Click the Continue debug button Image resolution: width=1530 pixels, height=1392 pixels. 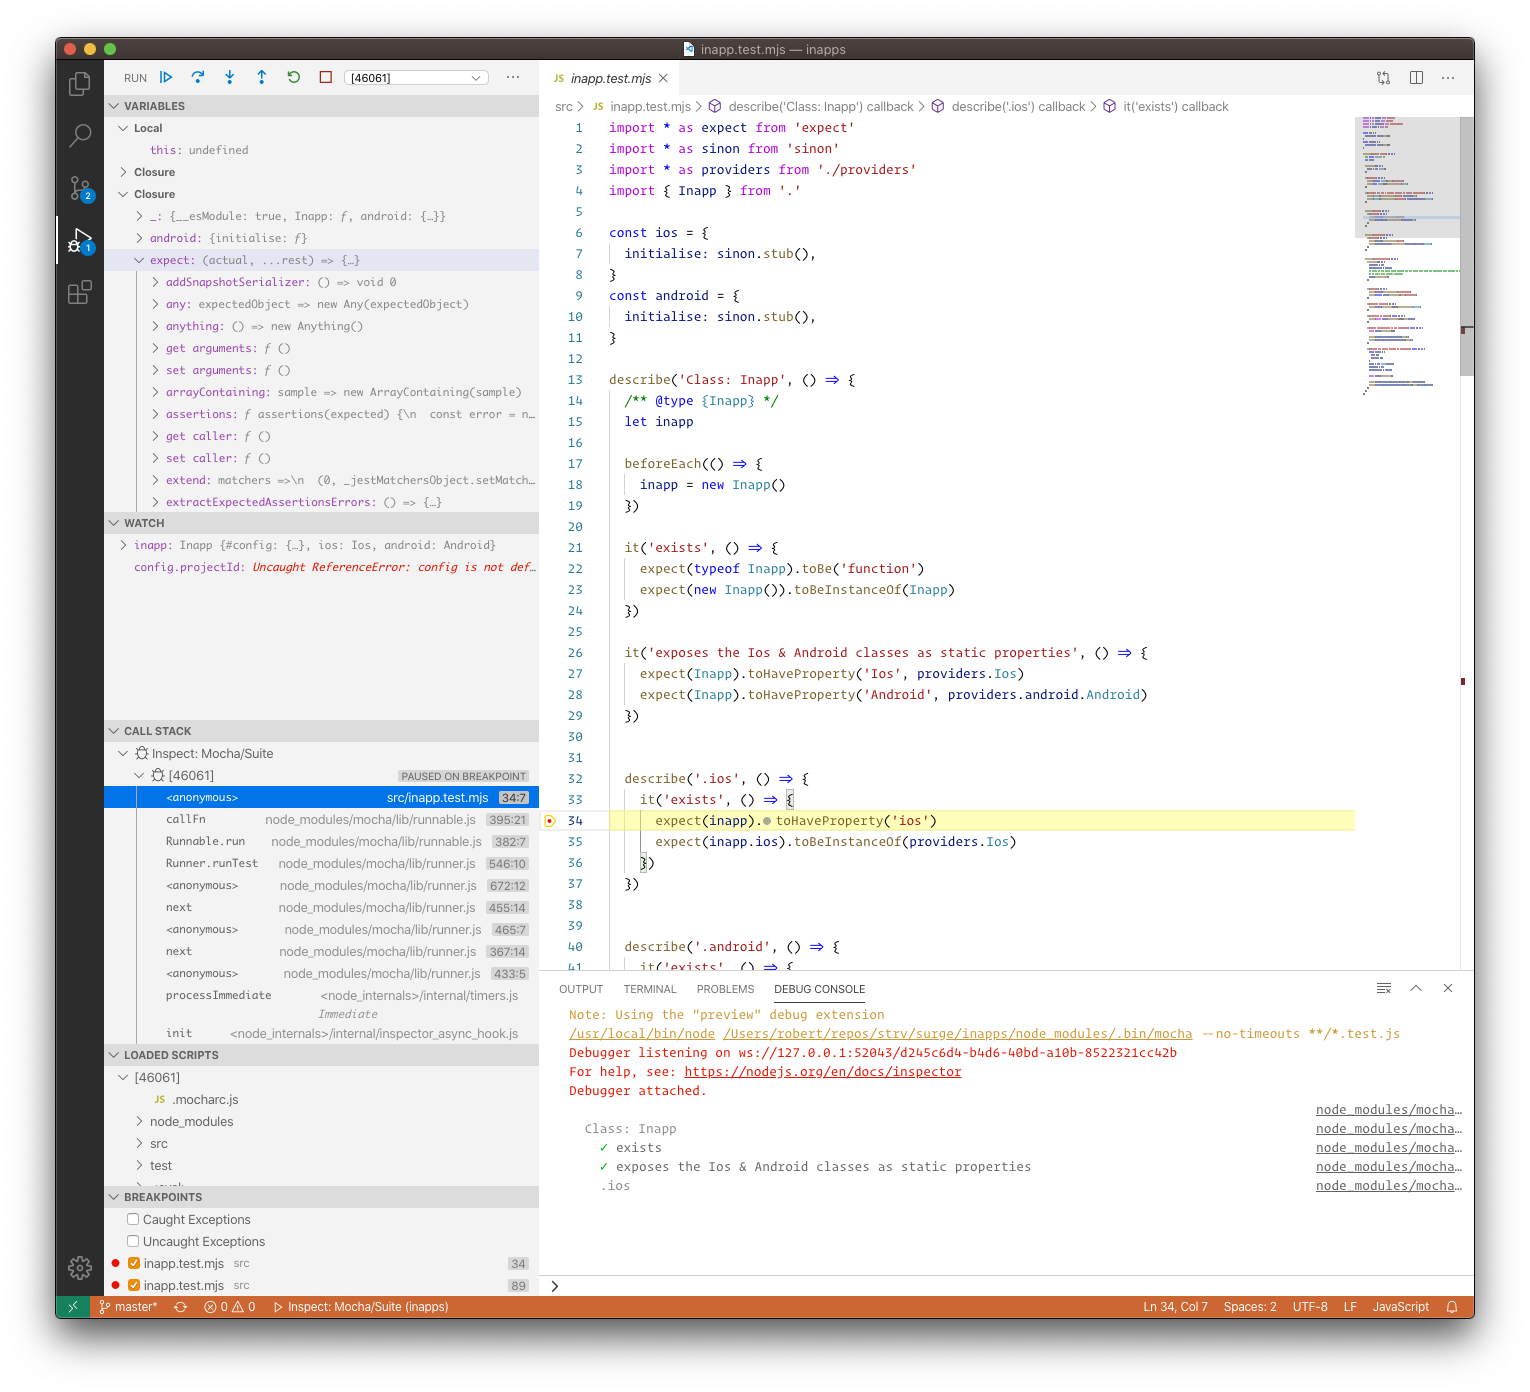pos(166,77)
